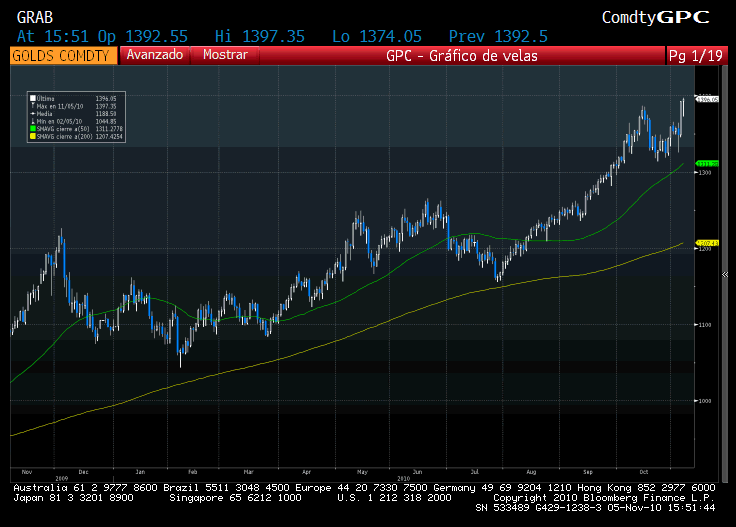736x527 pixels.
Task: Click the 1044.85 Mín legend value
Action: tap(106, 121)
